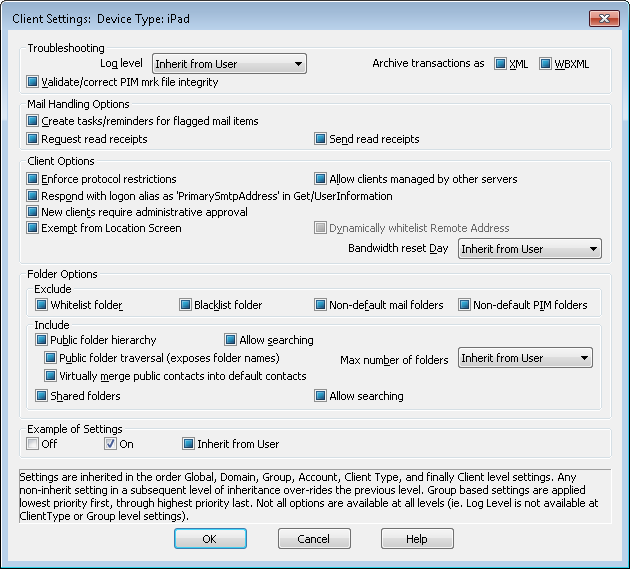Check New clients require administrative approval

click(33, 212)
